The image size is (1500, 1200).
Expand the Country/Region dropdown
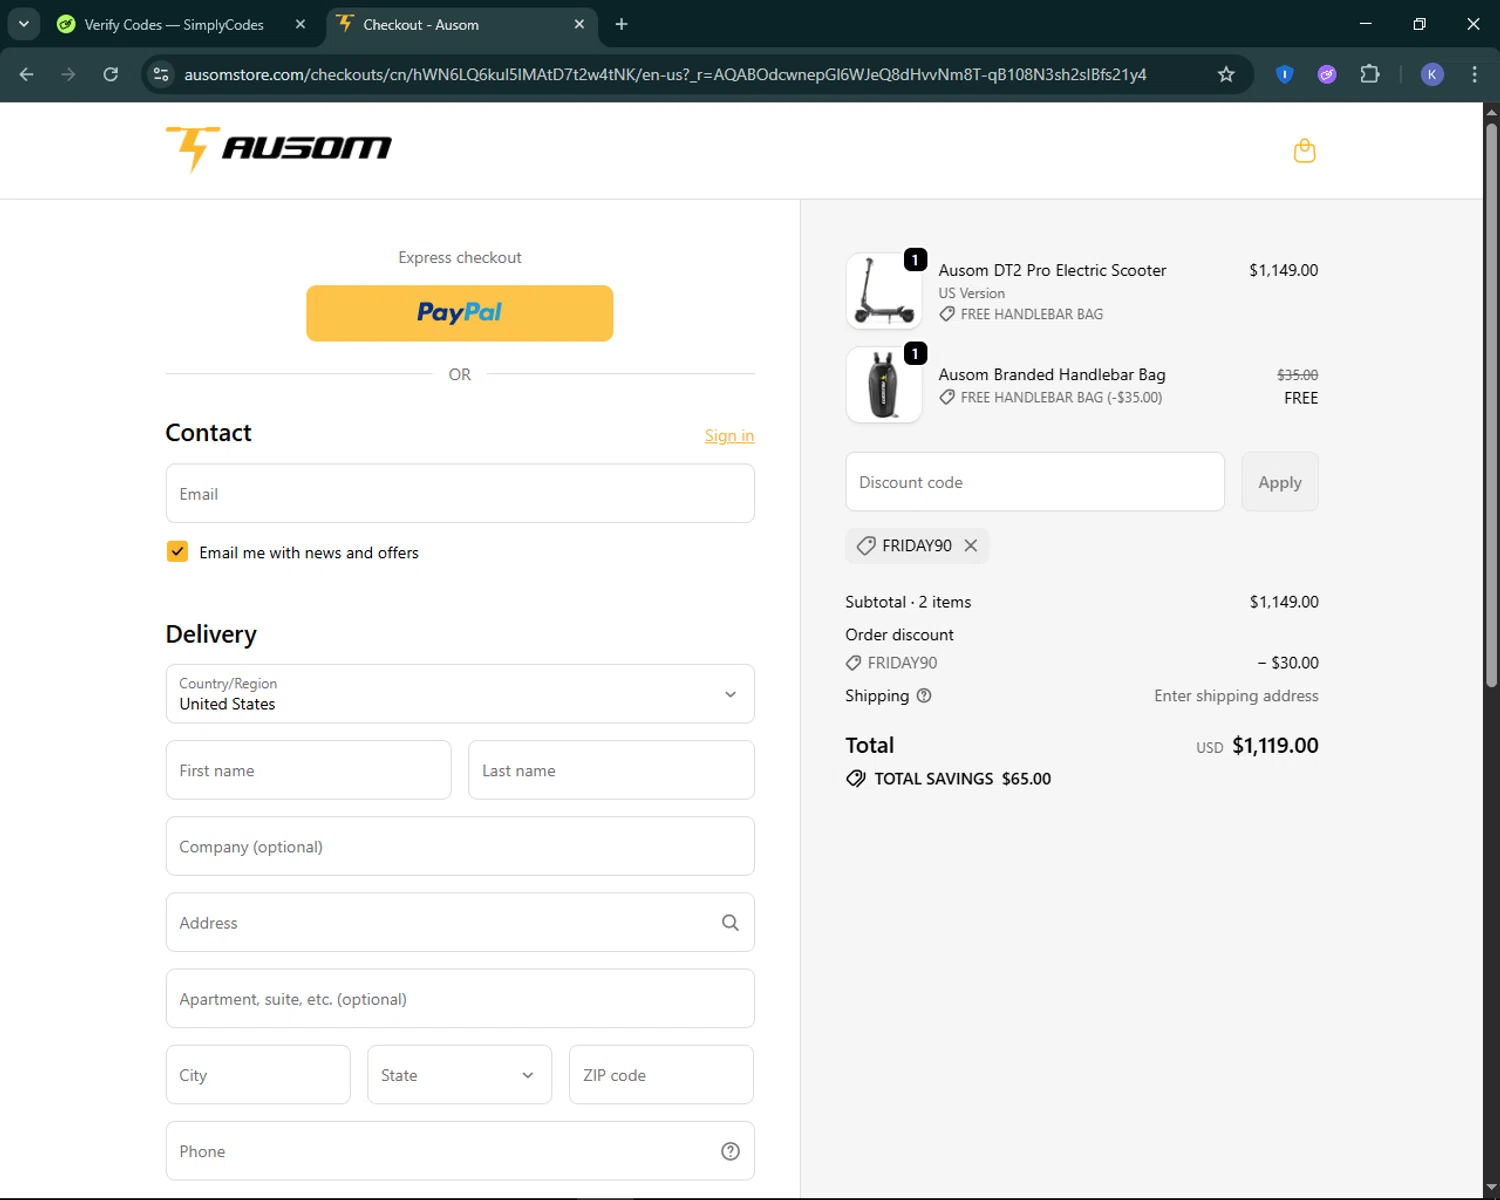point(460,694)
